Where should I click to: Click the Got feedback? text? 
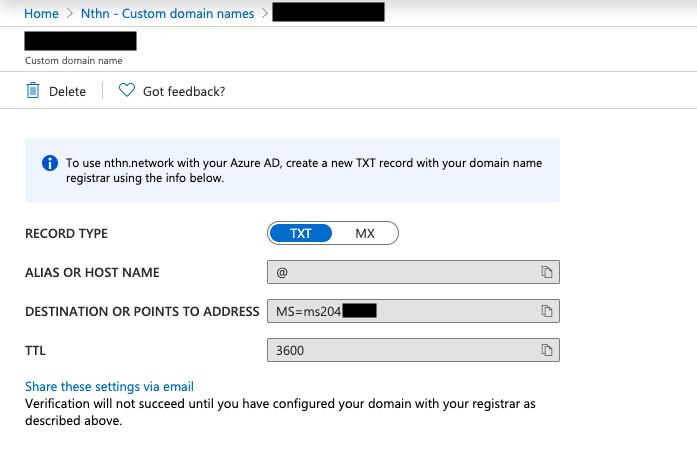click(x=184, y=91)
